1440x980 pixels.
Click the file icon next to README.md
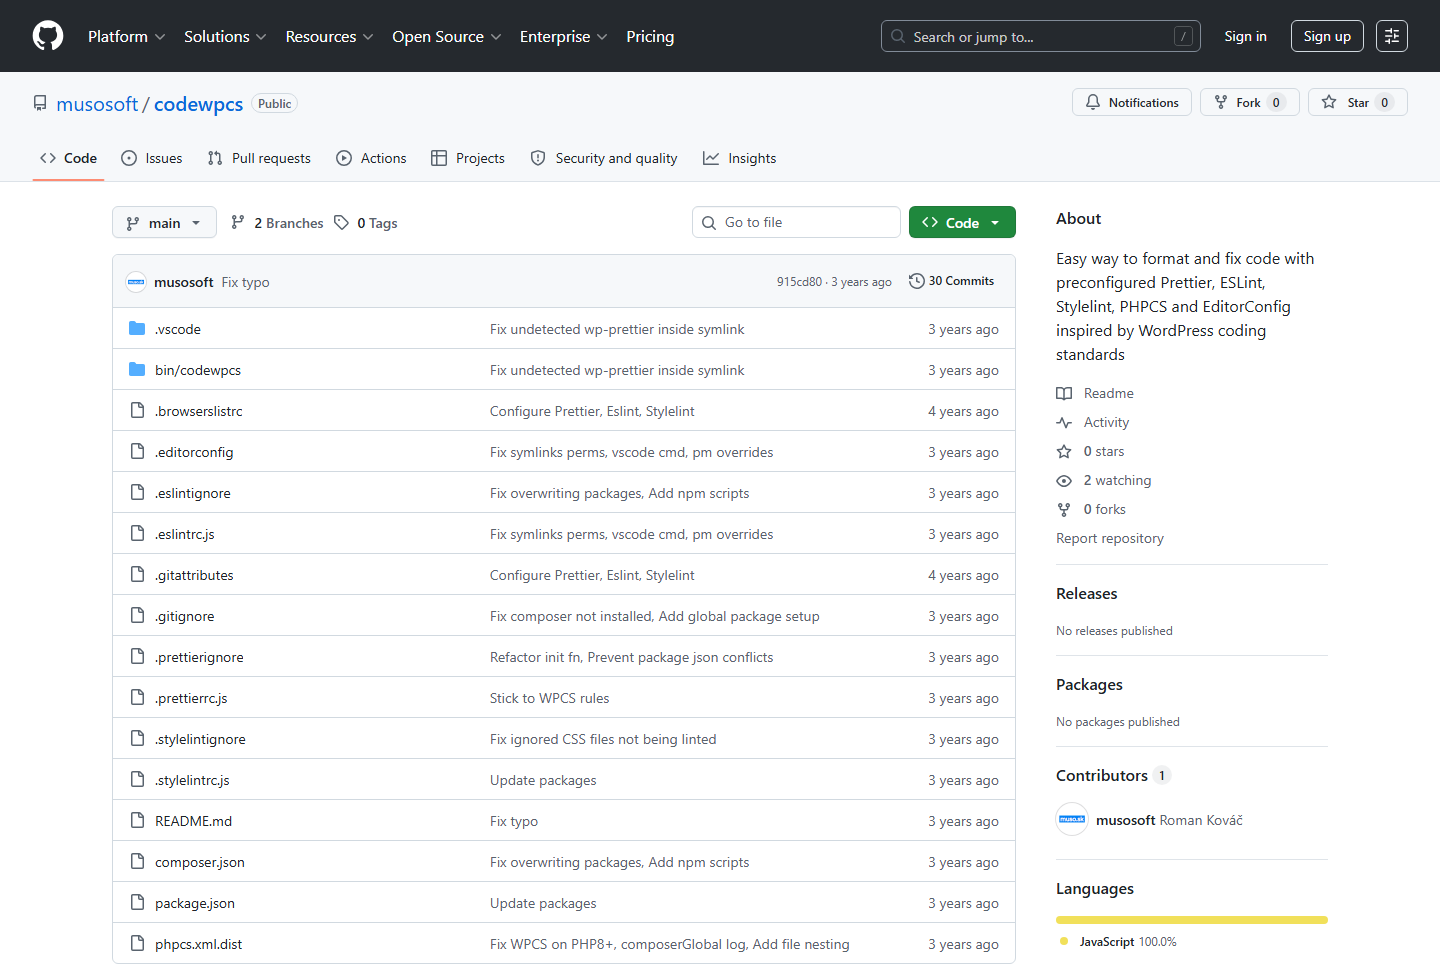click(137, 820)
